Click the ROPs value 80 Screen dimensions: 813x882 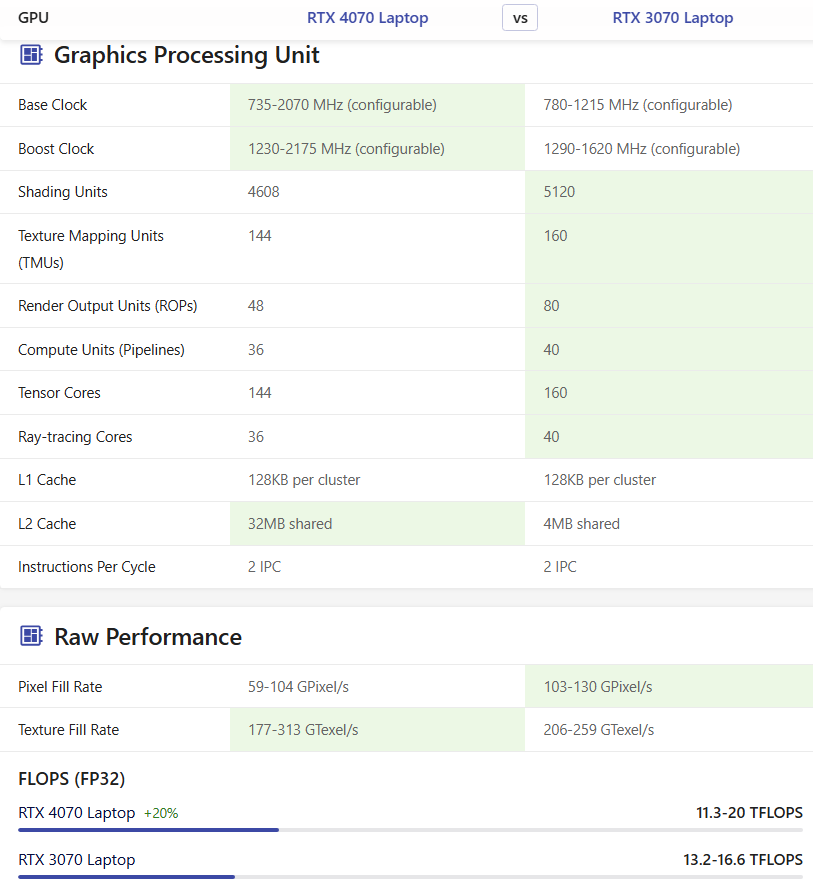pos(551,306)
